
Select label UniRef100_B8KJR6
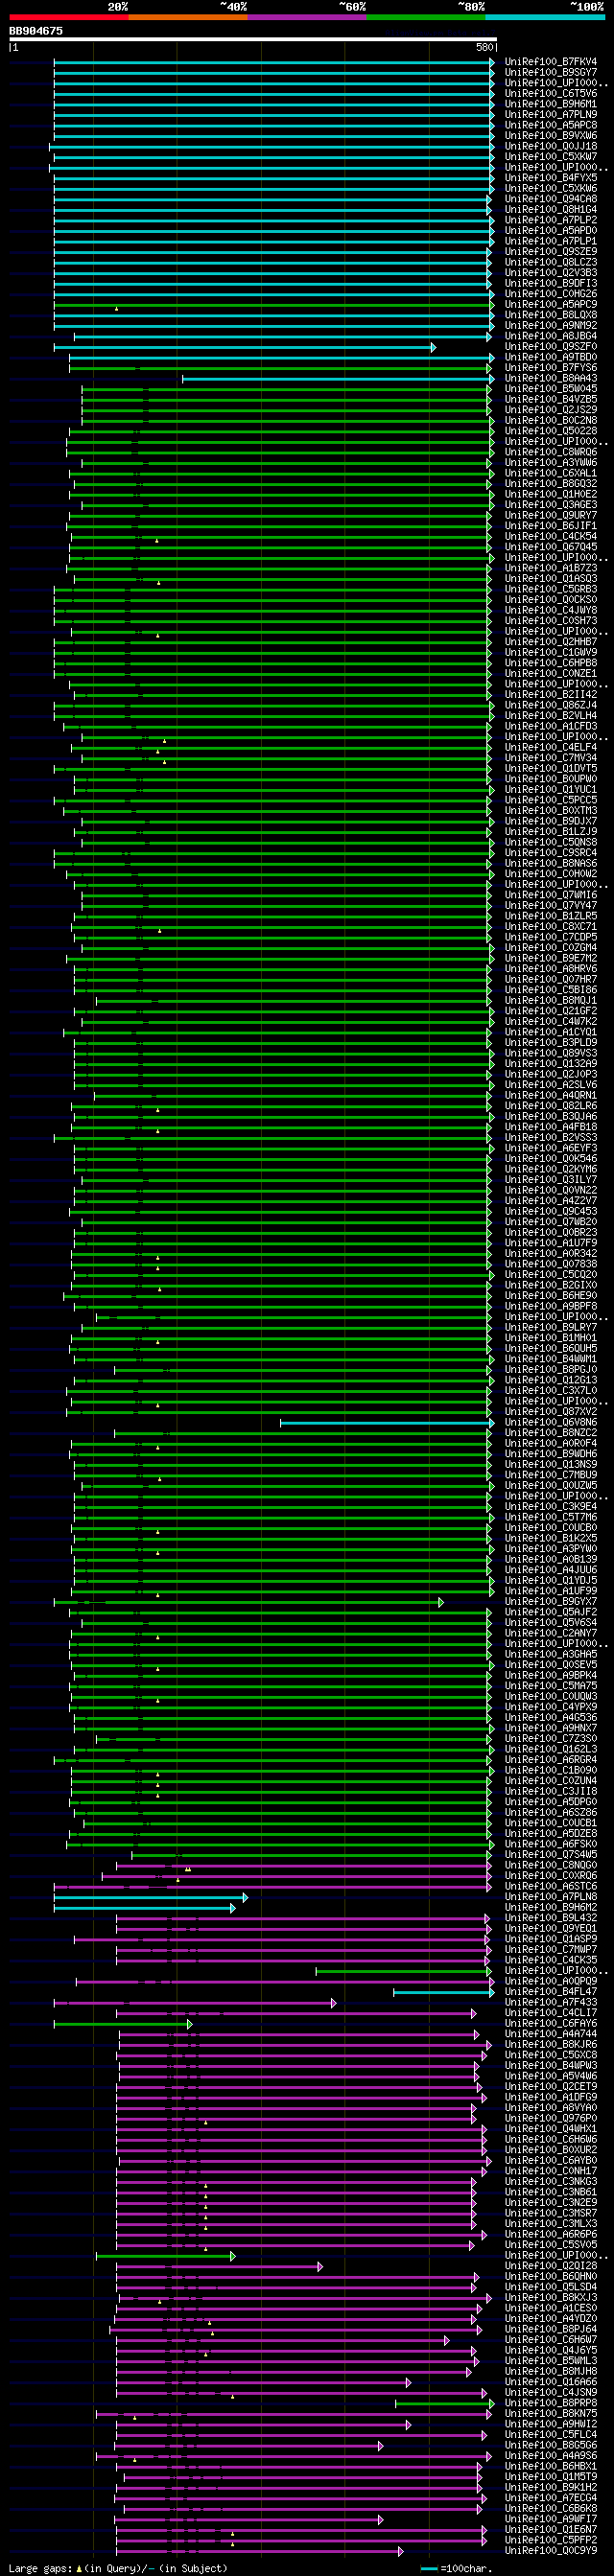point(550,2045)
